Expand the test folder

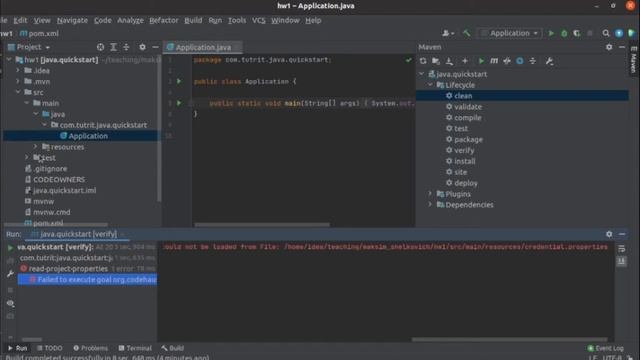(27, 158)
